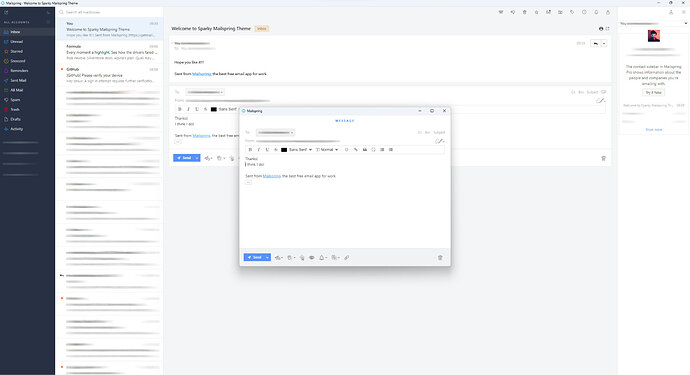
Task: Click Send in the inline reply composer
Action: 184,158
